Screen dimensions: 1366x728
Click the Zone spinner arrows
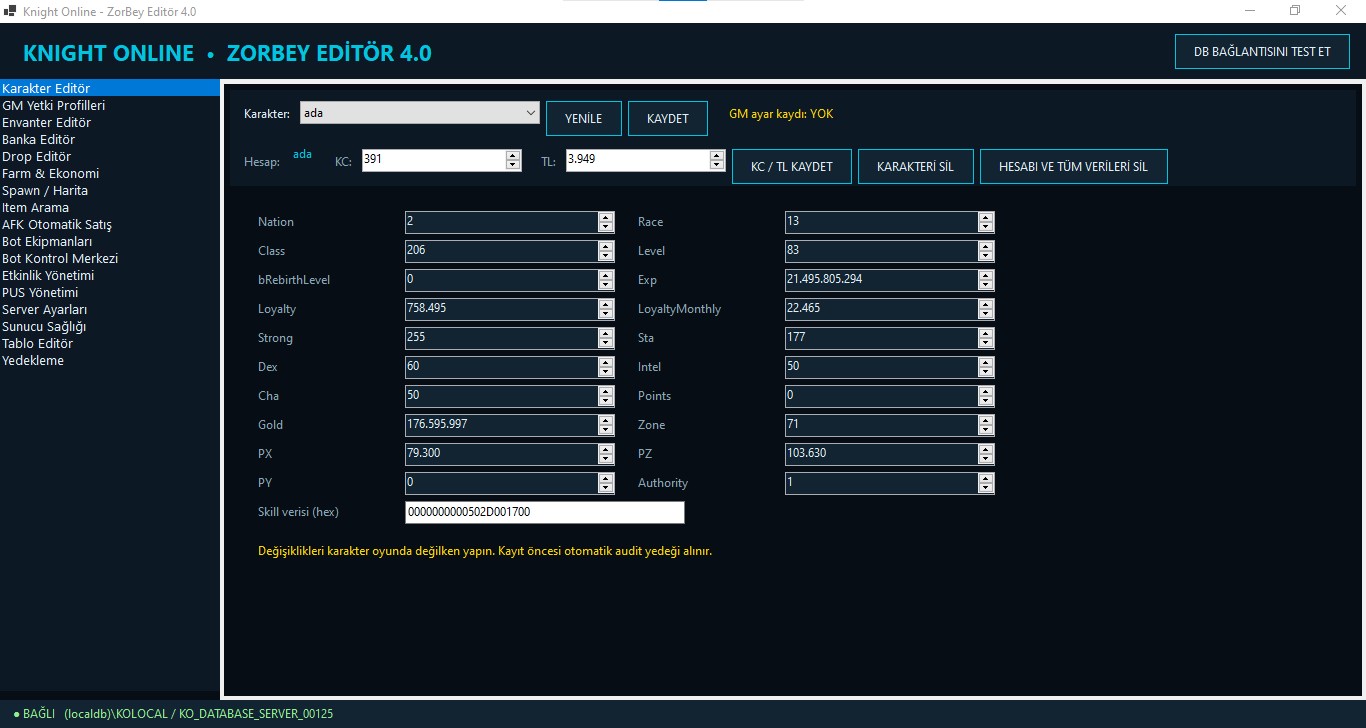tap(986, 425)
